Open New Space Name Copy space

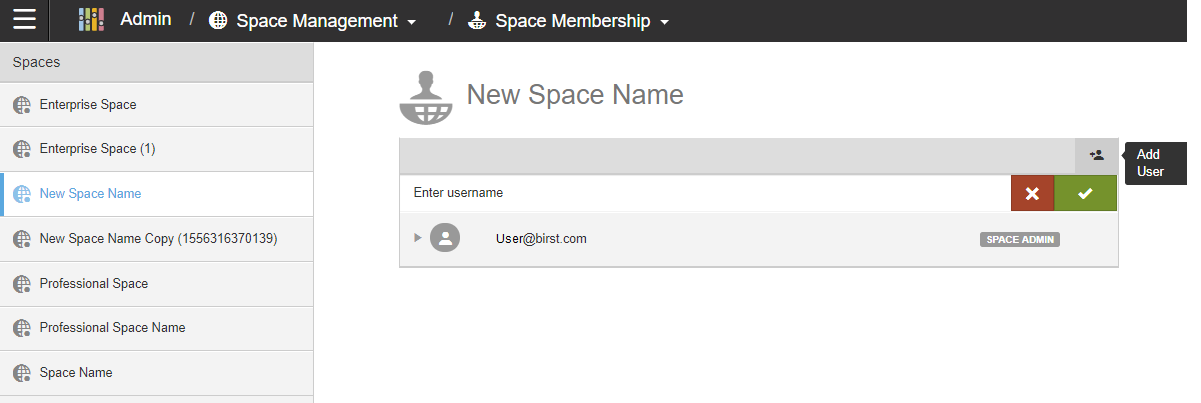pos(158,239)
